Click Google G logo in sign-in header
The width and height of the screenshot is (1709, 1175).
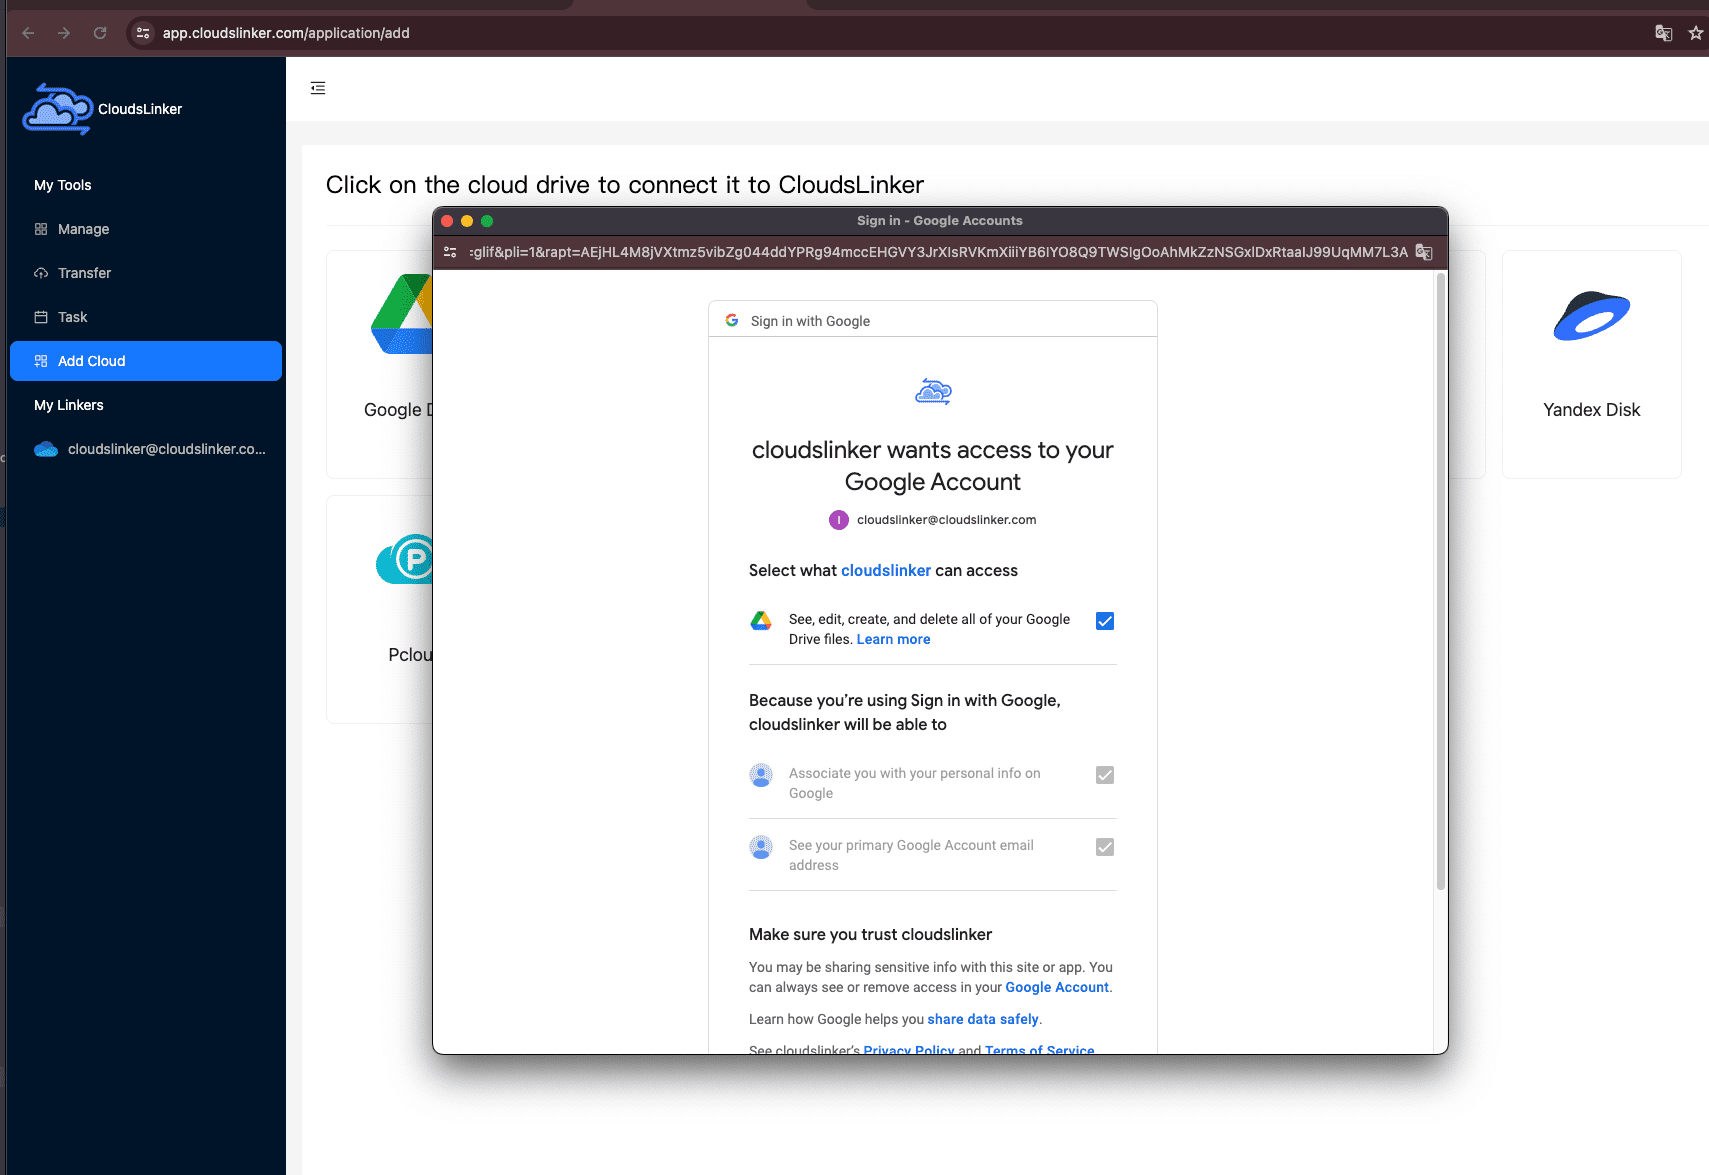(x=732, y=320)
